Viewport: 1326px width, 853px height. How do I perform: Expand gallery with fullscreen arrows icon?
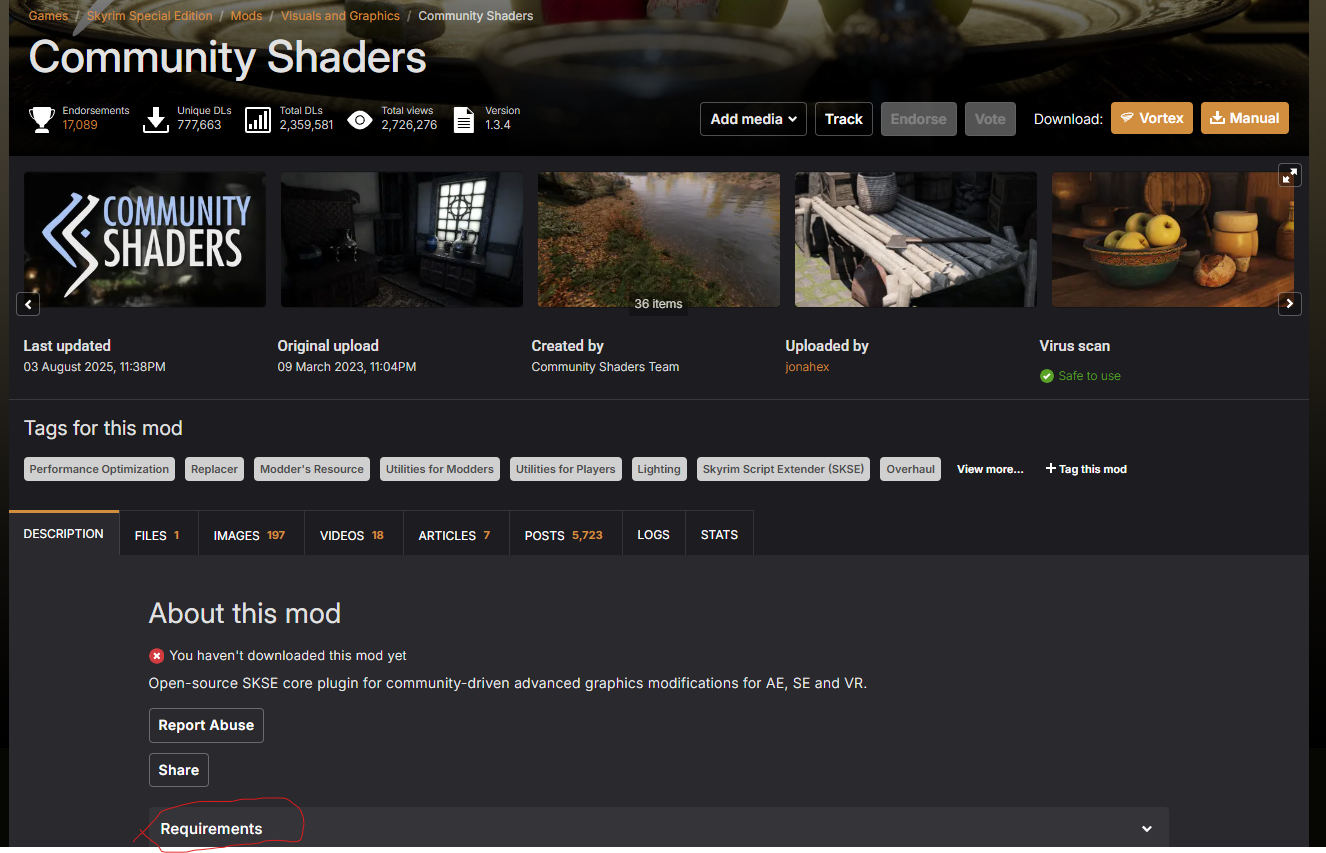pos(1290,175)
